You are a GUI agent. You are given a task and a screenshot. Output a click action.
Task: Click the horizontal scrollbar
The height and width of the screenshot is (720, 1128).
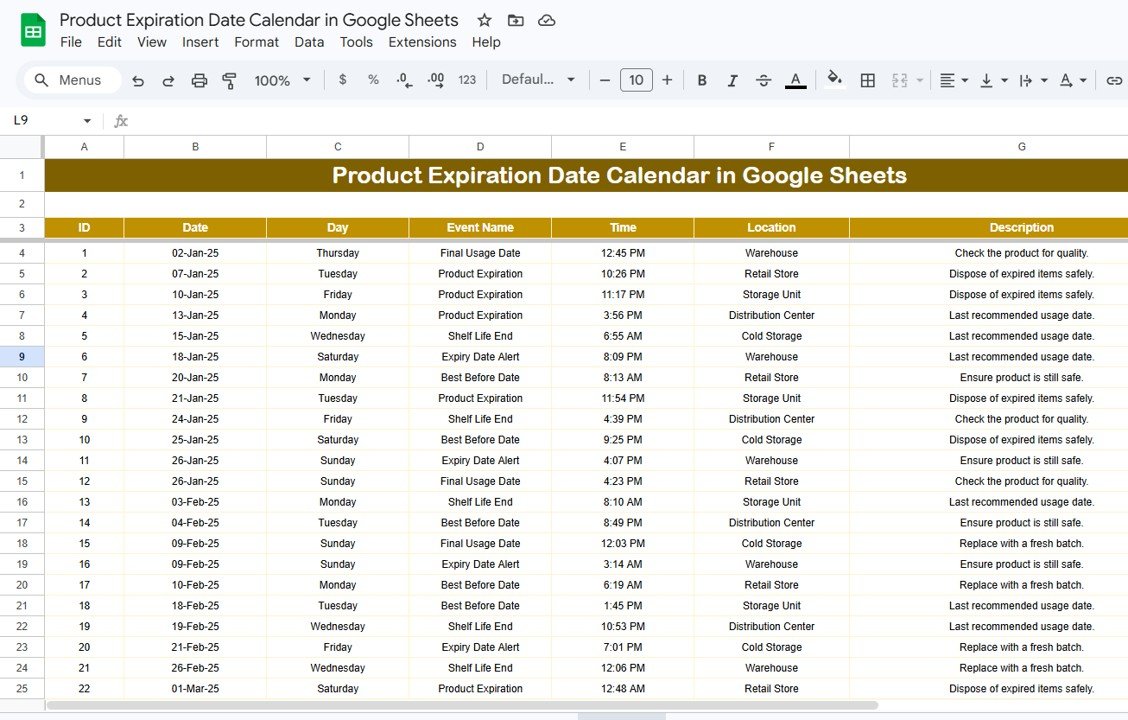coord(462,705)
